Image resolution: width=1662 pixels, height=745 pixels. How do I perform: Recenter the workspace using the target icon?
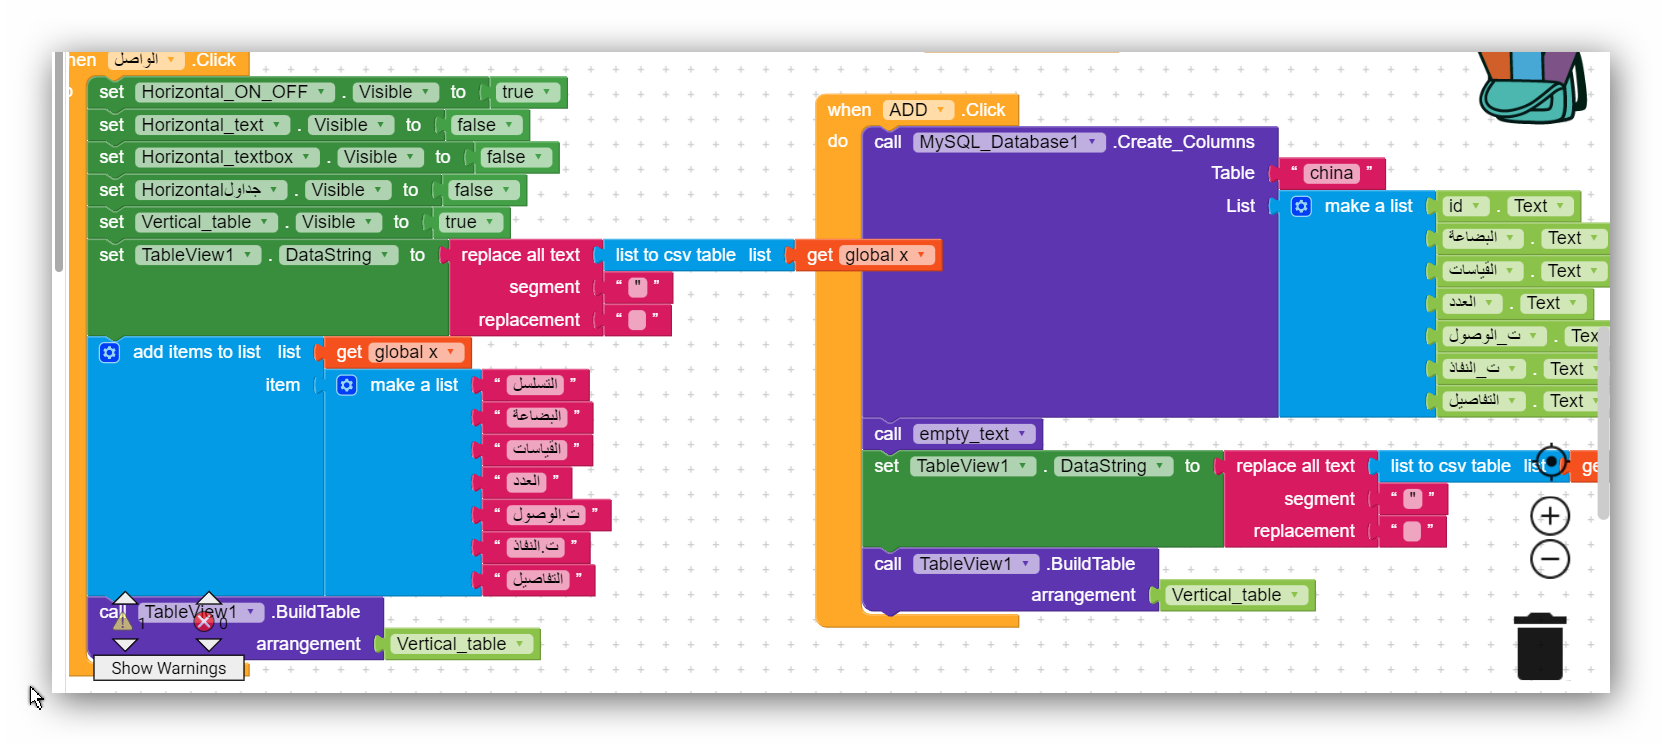pyautogui.click(x=1551, y=462)
